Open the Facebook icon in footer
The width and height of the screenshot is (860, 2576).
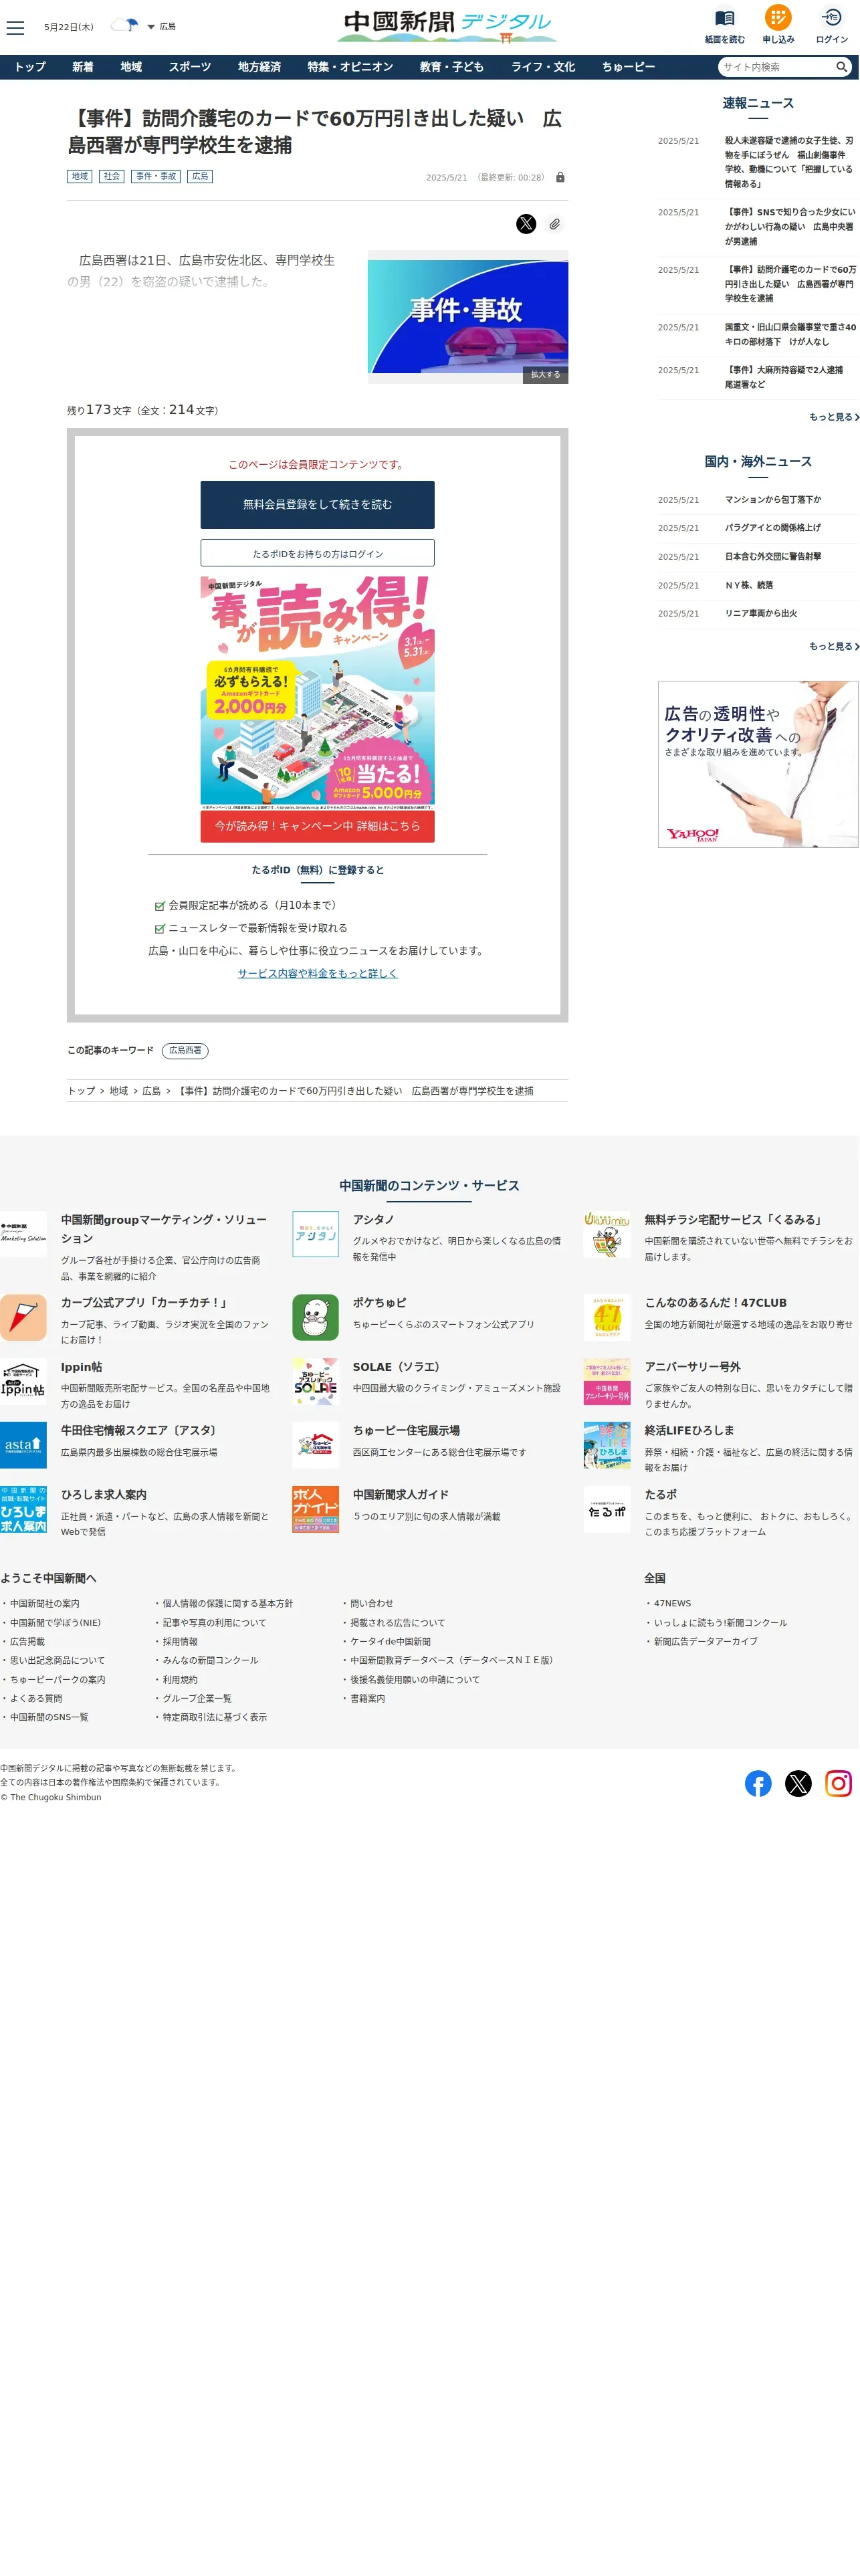click(758, 1784)
